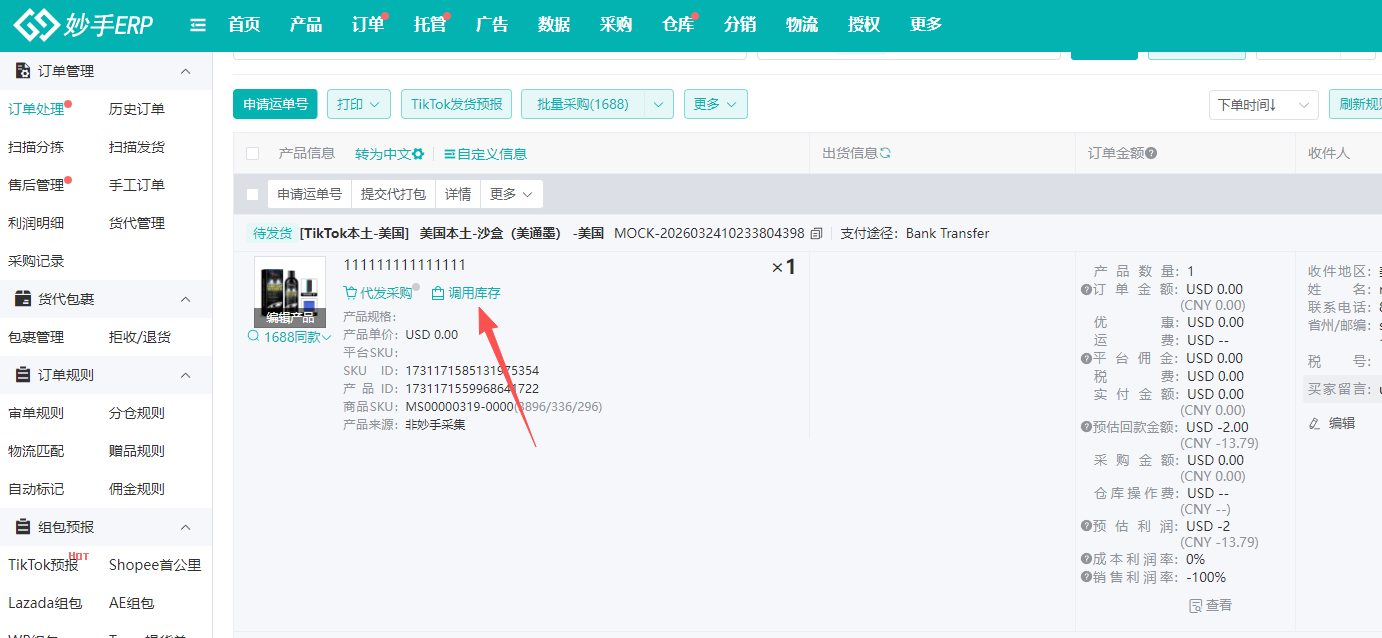
Task: Open 包裹管理 in sidebar
Action: (x=36, y=337)
